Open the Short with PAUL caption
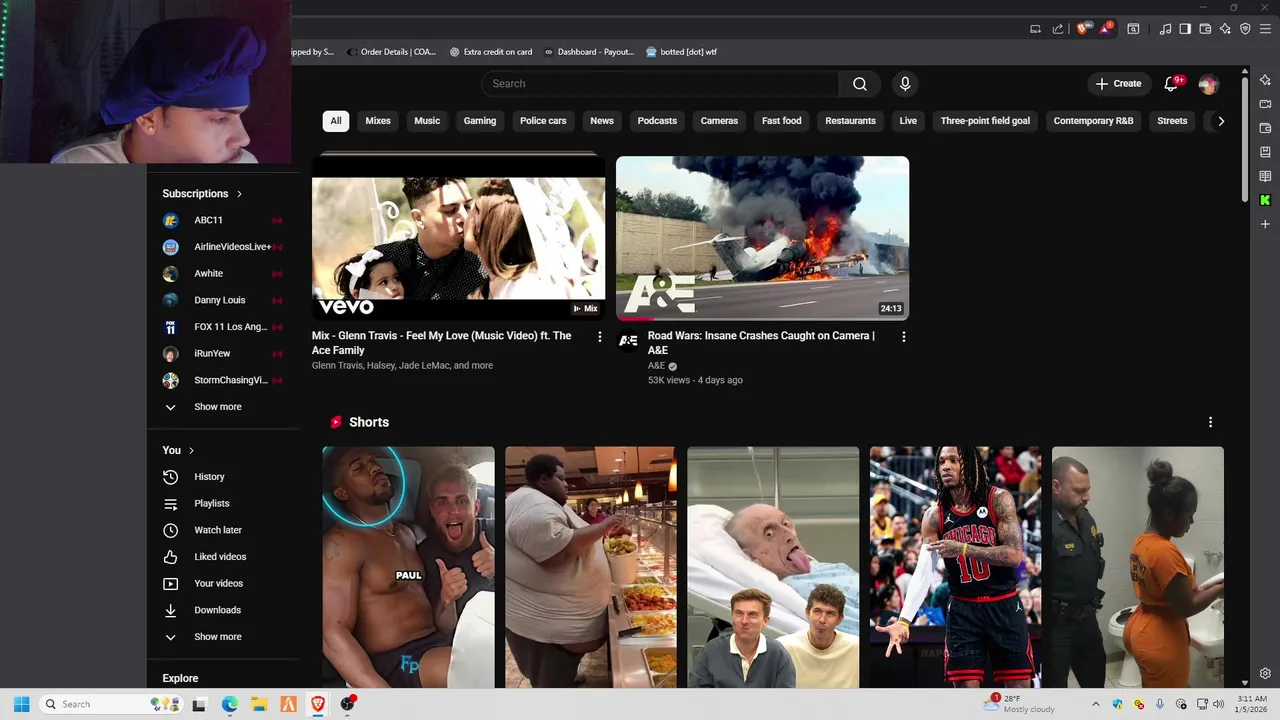The width and height of the screenshot is (1280, 720). coord(408,567)
